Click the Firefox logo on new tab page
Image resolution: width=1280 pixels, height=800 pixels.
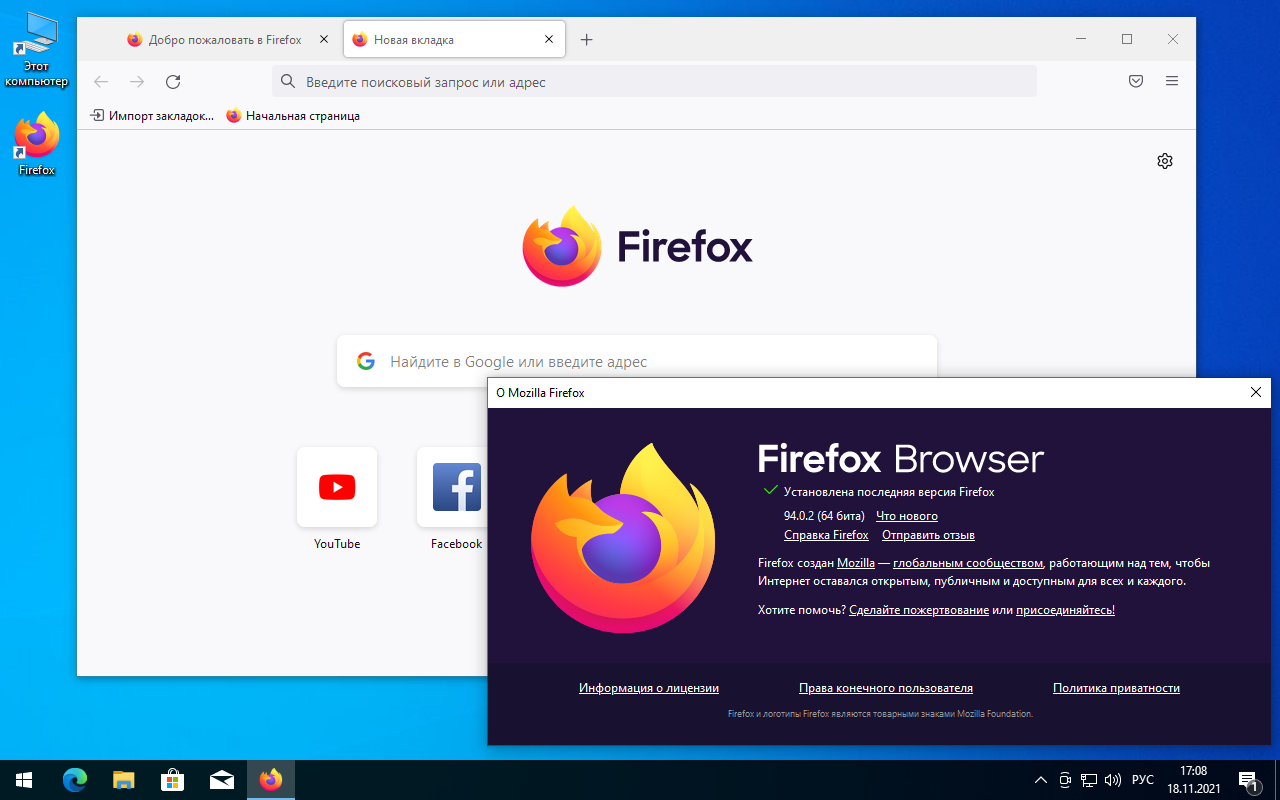637,246
